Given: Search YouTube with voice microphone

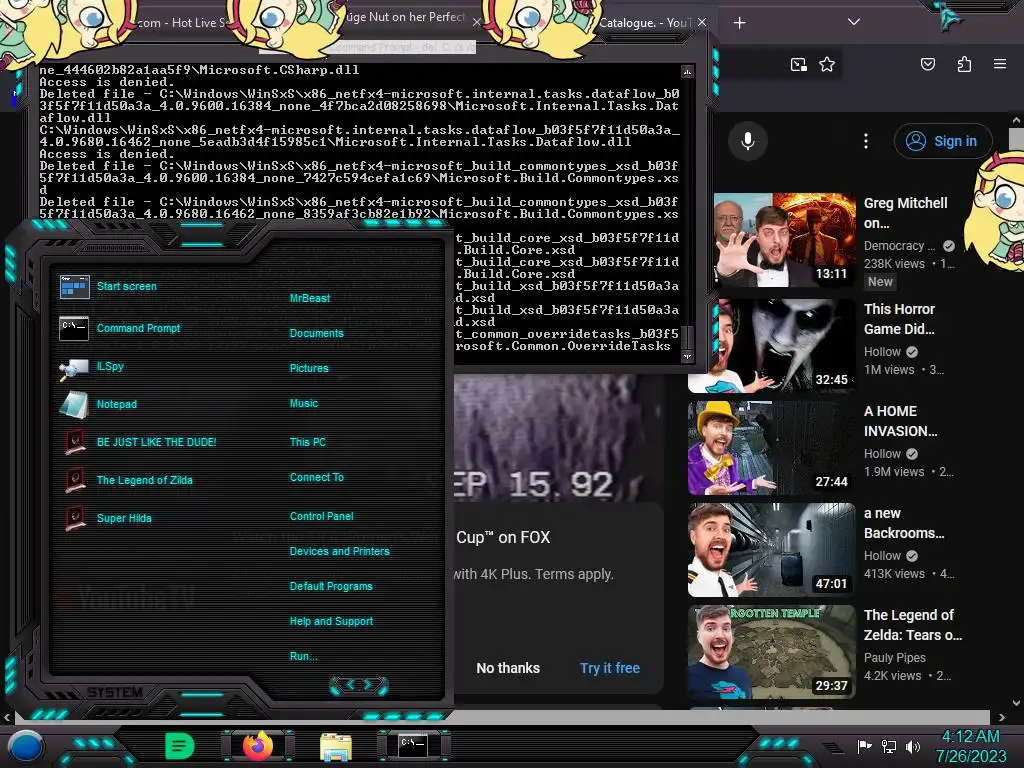Looking at the screenshot, I should [748, 140].
